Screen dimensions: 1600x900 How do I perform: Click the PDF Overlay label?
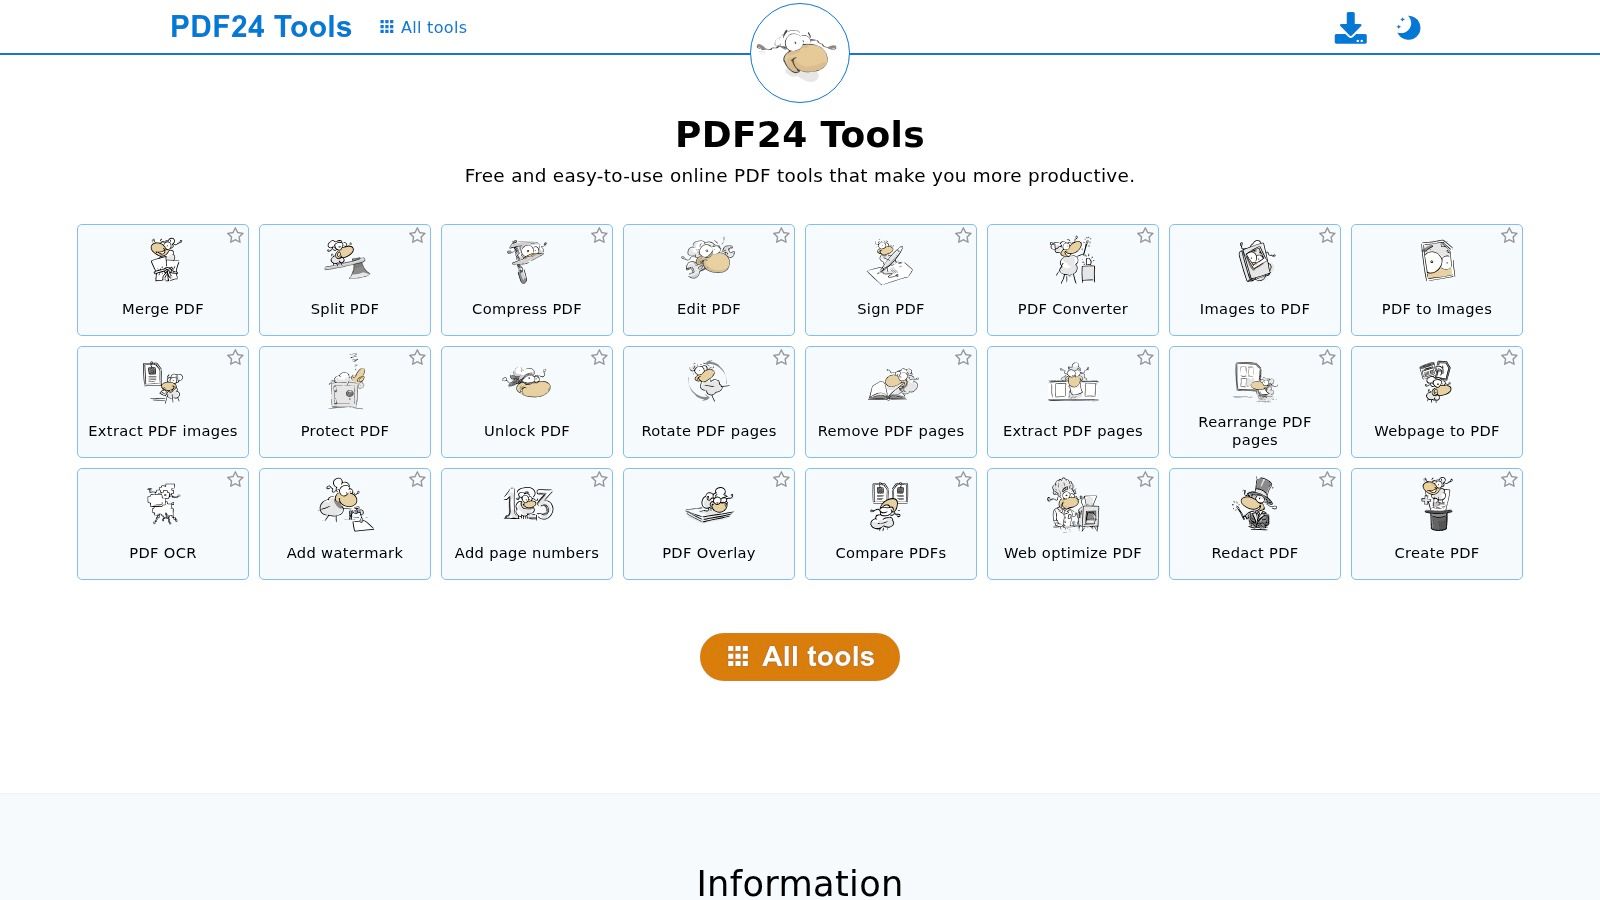(709, 553)
